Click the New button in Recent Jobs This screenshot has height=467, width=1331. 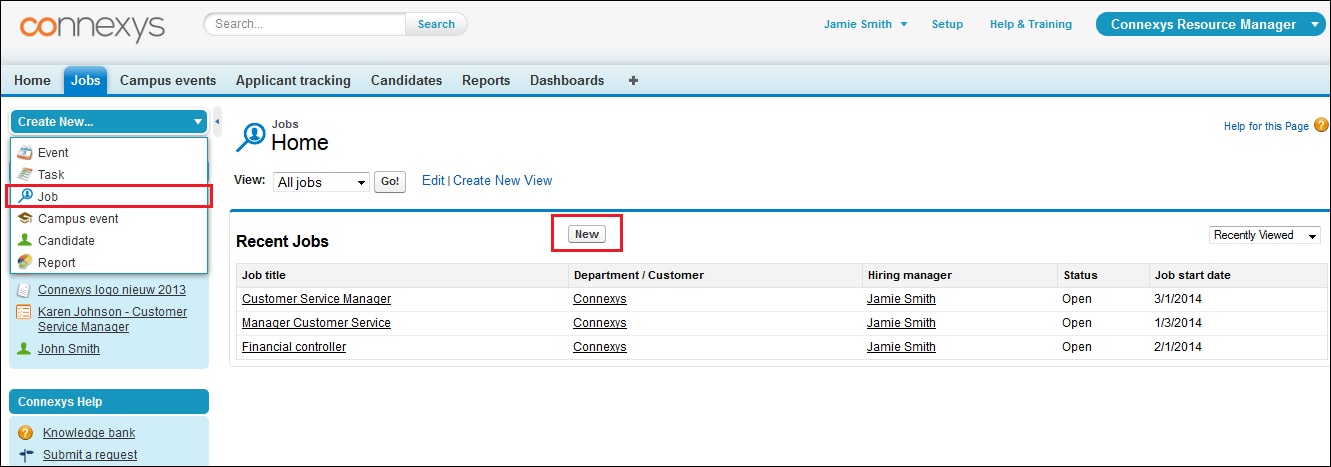point(587,234)
